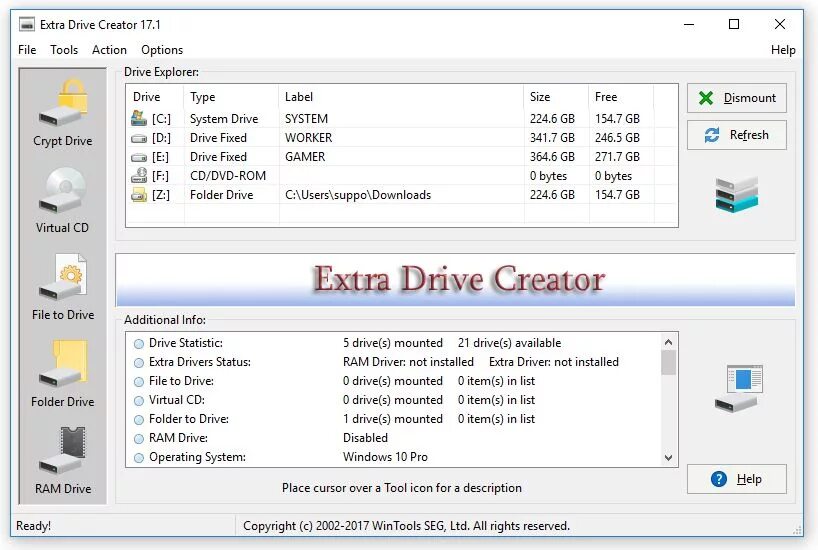Screen dimensions: 818x550
Task: Sort by the Size column header
Action: 556,97
